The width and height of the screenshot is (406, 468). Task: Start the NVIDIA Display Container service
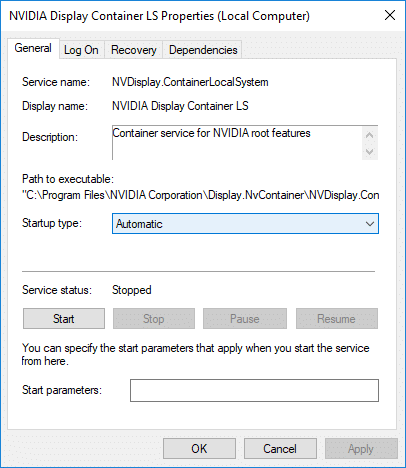tap(64, 319)
